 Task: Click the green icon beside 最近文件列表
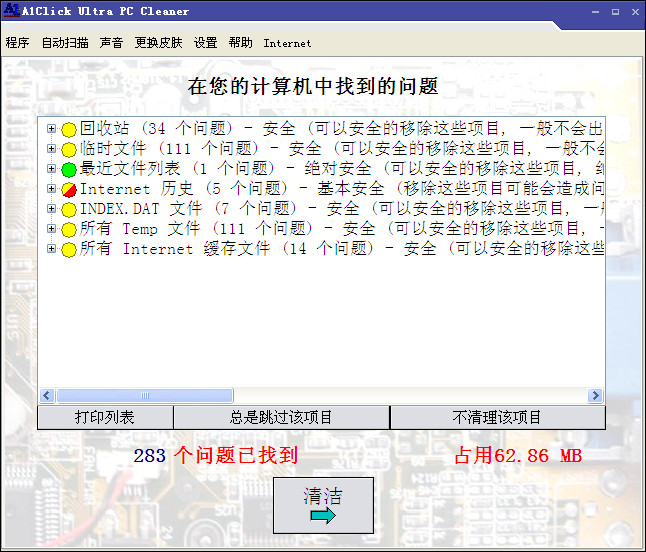pos(69,170)
